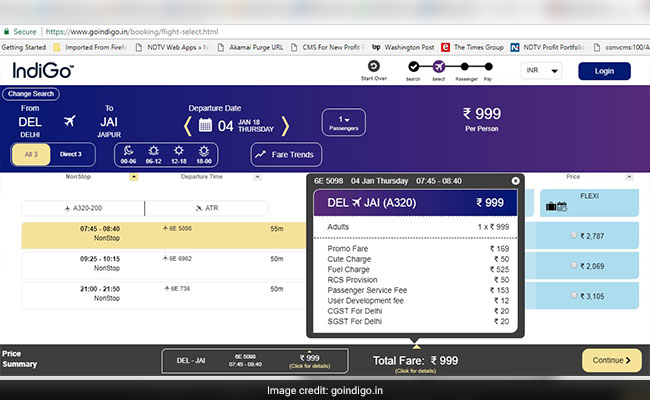Open the NDTV Web Apps bookmark
This screenshot has width=650, height=400.
[172, 47]
